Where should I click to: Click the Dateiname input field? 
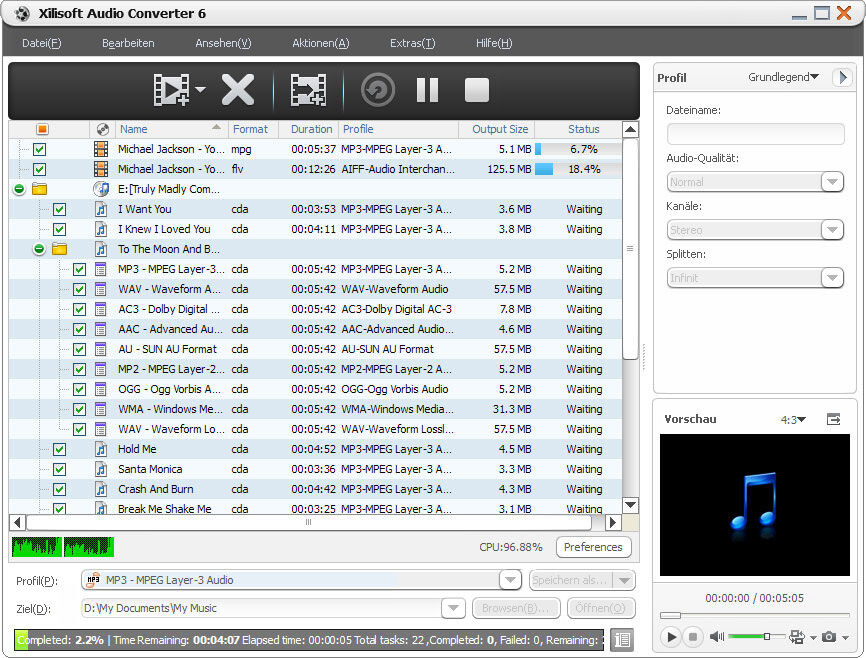coord(755,133)
